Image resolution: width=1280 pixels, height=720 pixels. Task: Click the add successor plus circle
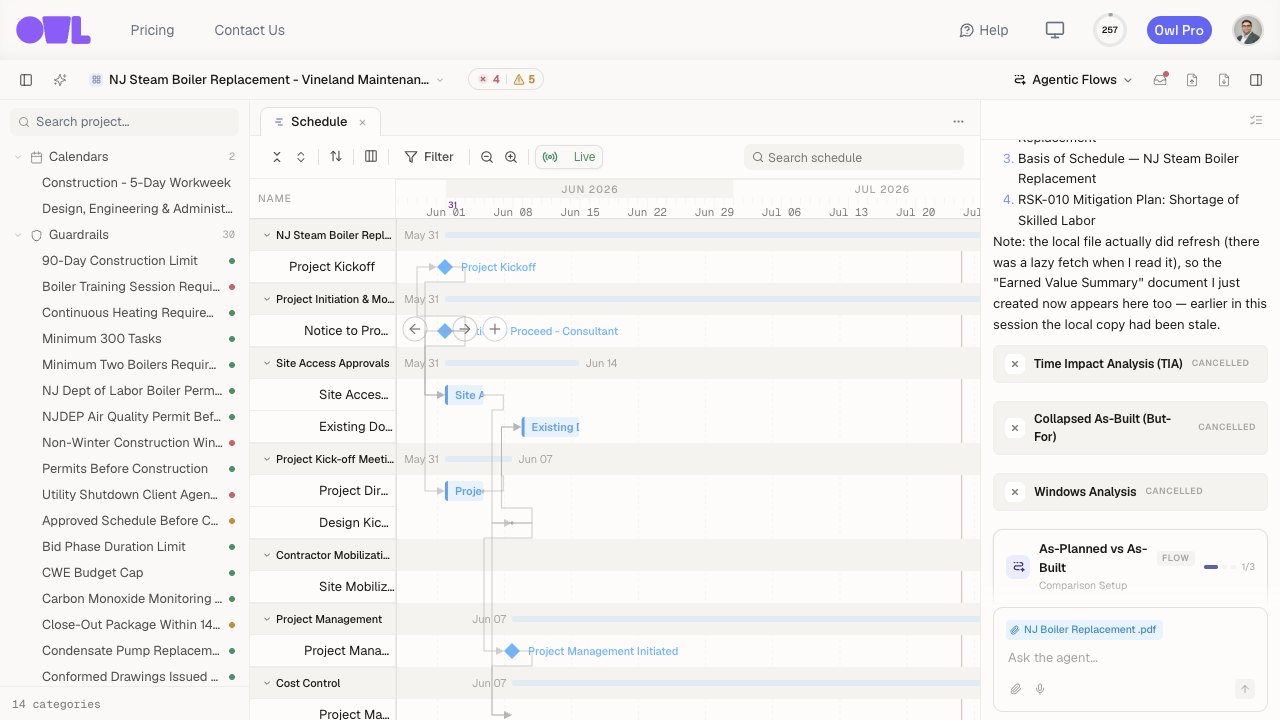(x=495, y=329)
